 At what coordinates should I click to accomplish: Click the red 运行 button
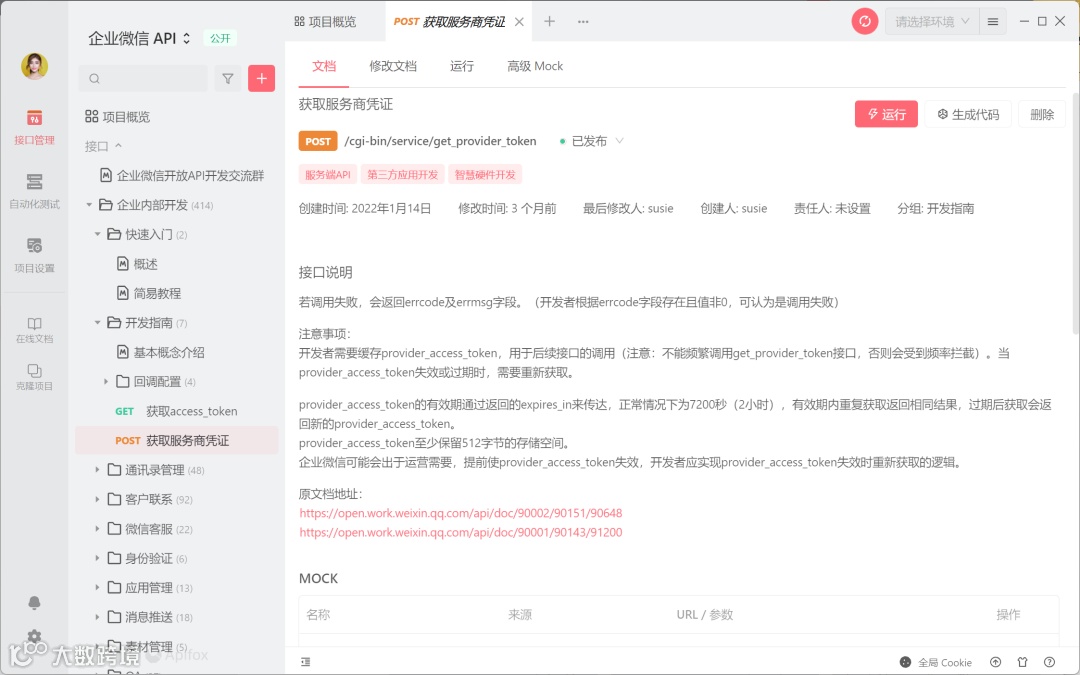tap(886, 114)
